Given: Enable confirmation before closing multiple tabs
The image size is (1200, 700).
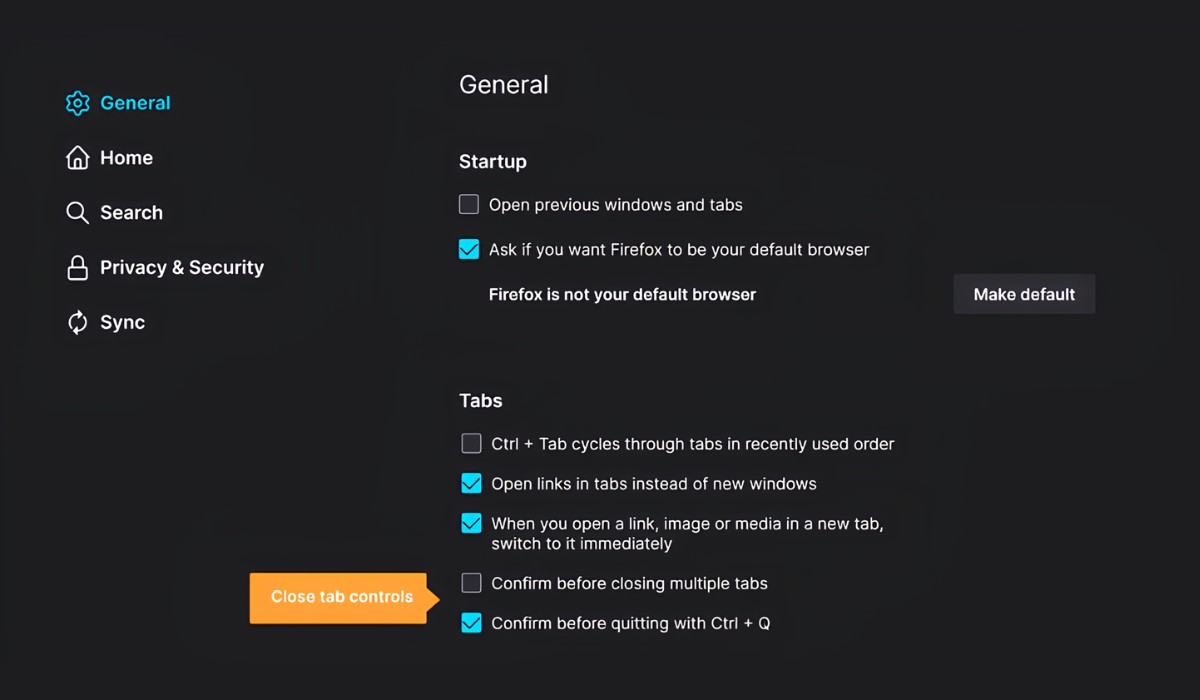Looking at the screenshot, I should pyautogui.click(x=471, y=583).
